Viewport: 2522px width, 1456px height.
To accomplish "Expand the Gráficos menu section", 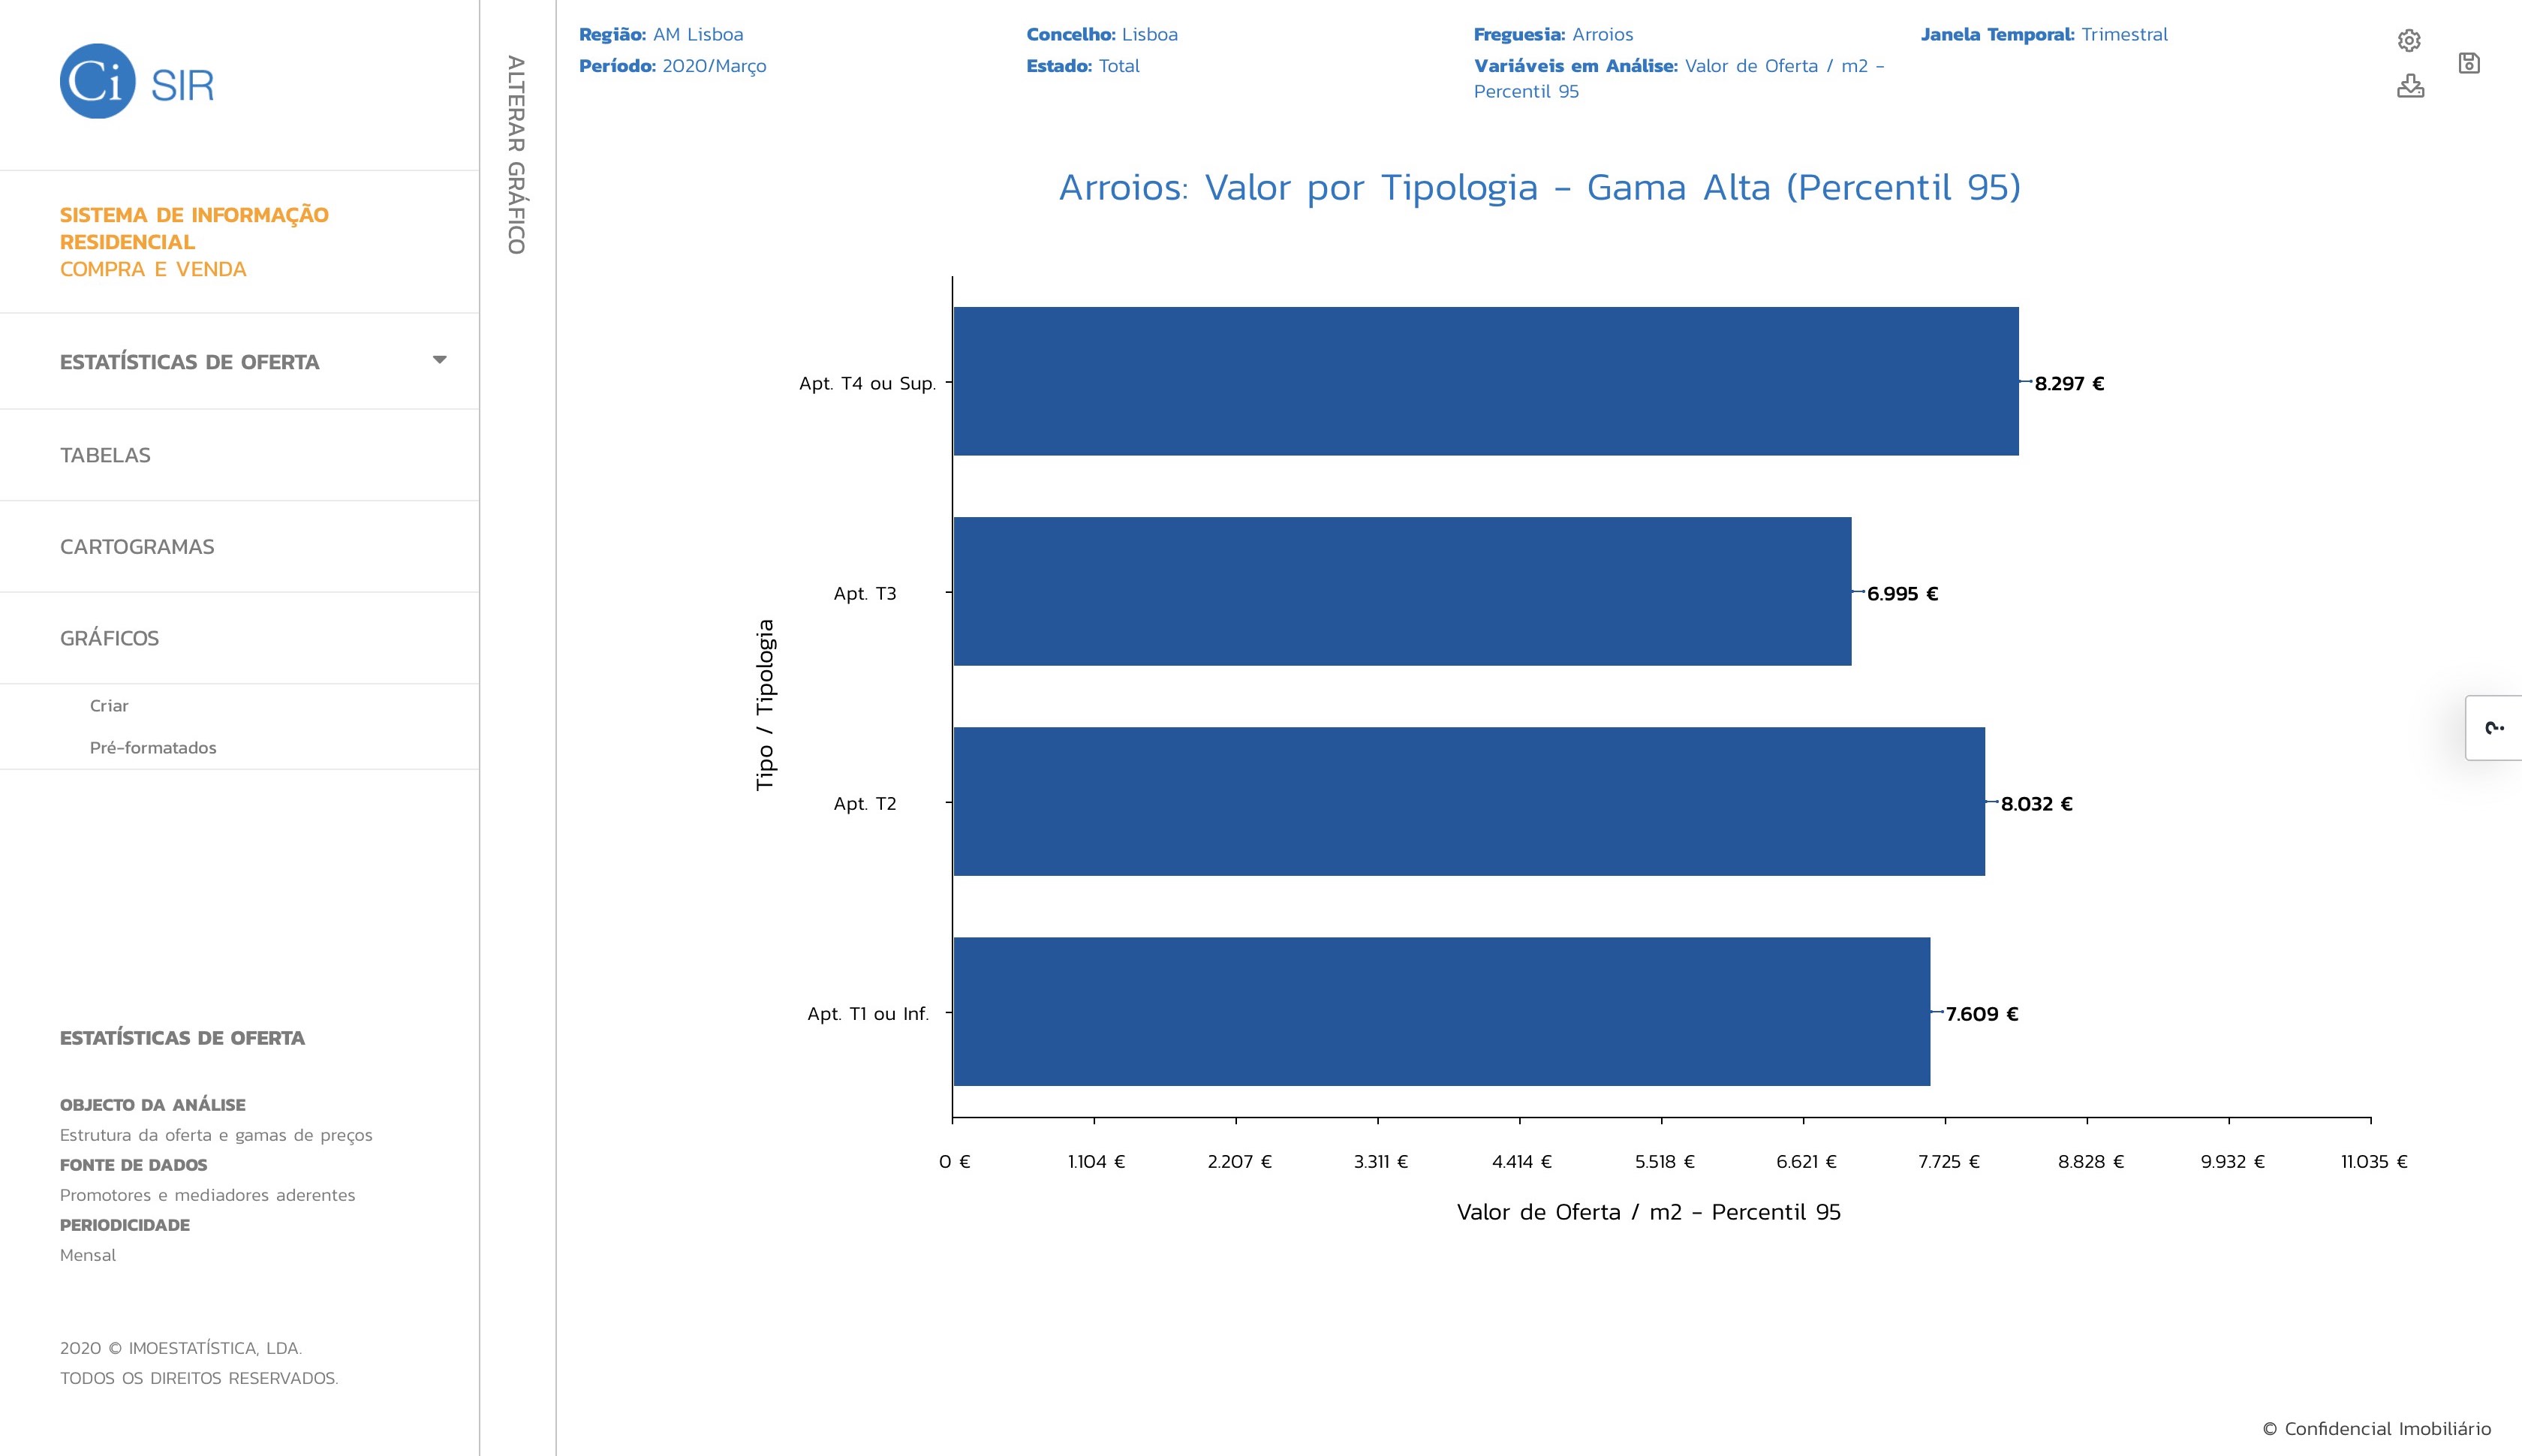I will 109,638.
